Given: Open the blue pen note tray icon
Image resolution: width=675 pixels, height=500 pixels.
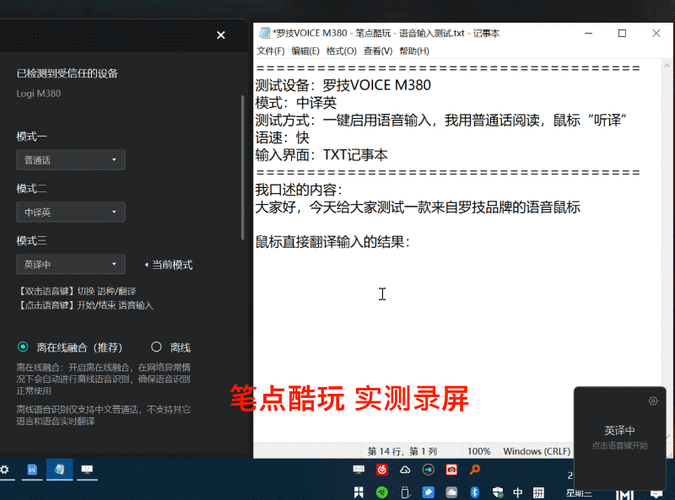Looking at the screenshot, I should pos(428,492).
